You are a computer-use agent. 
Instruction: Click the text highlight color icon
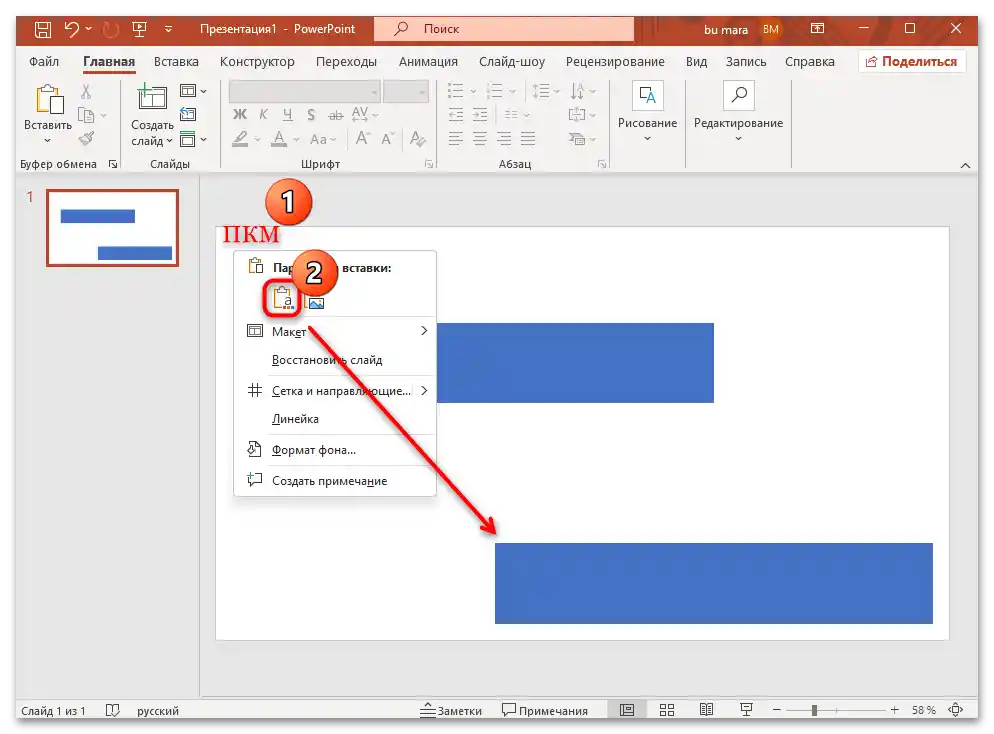tap(242, 138)
